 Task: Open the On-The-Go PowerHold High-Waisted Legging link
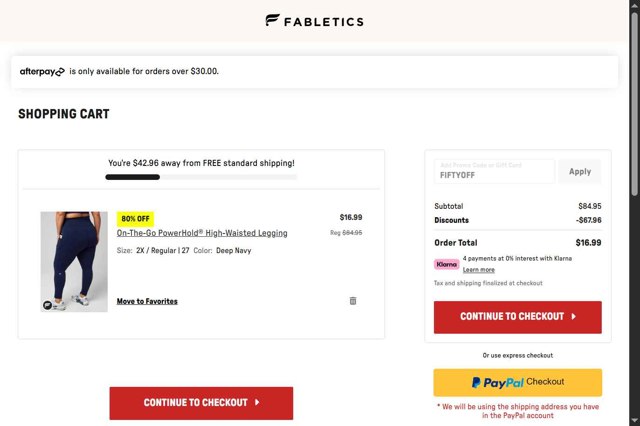[x=202, y=233]
